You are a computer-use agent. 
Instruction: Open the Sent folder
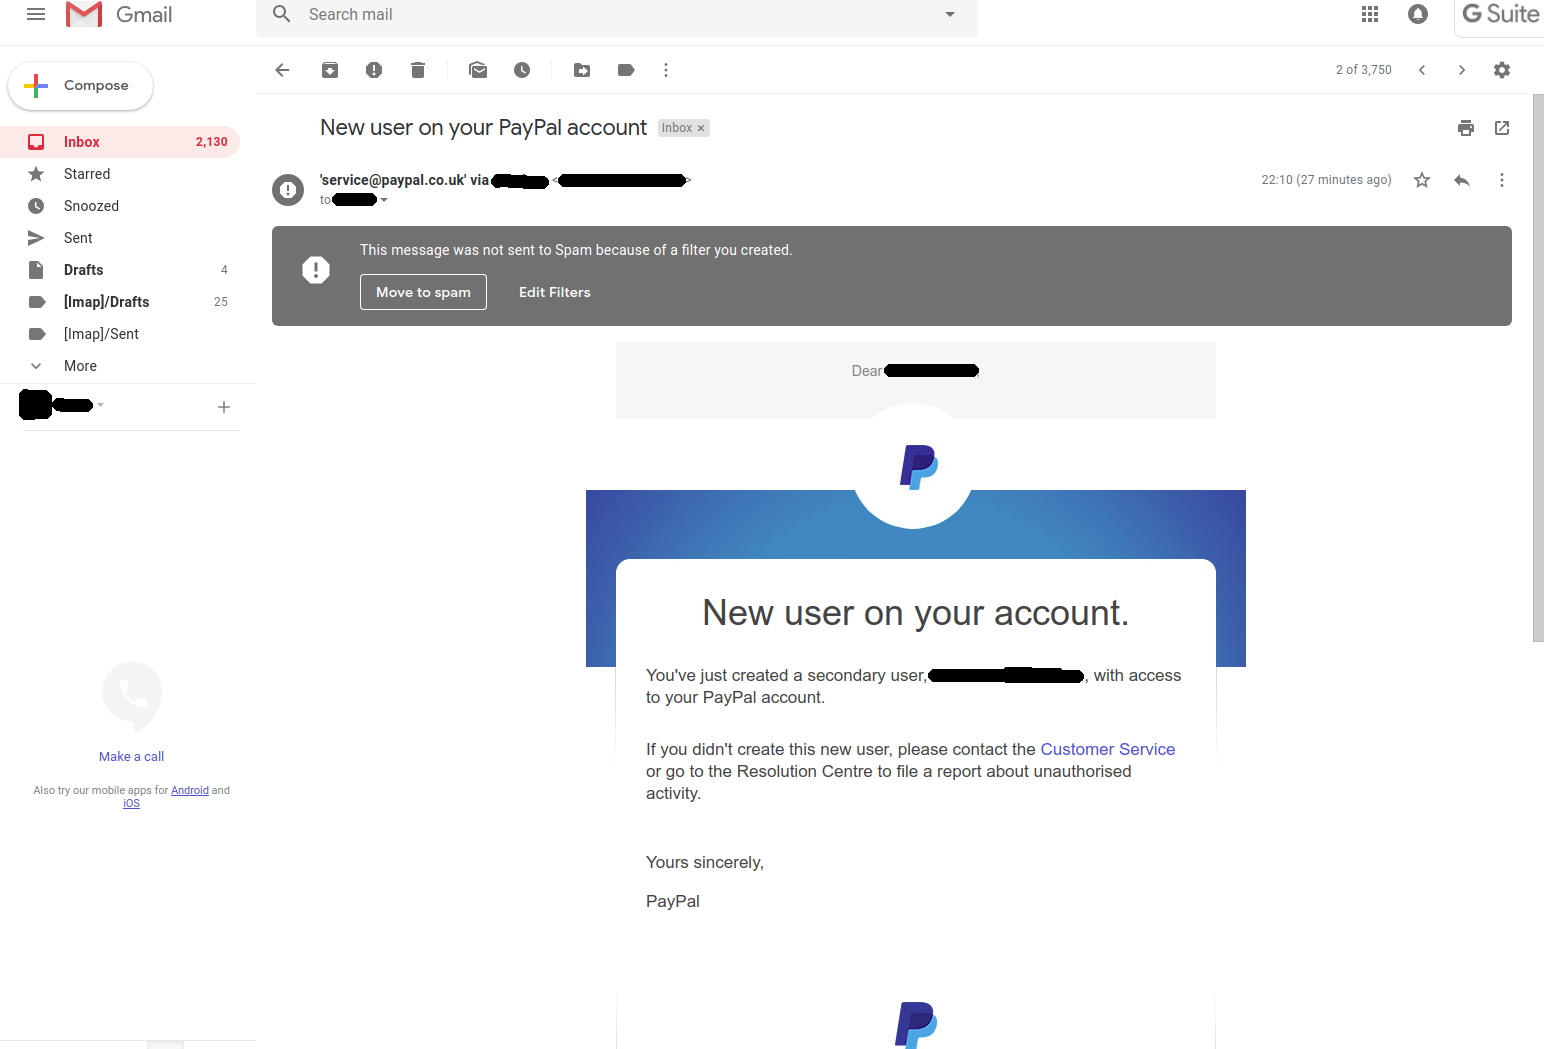120,238
